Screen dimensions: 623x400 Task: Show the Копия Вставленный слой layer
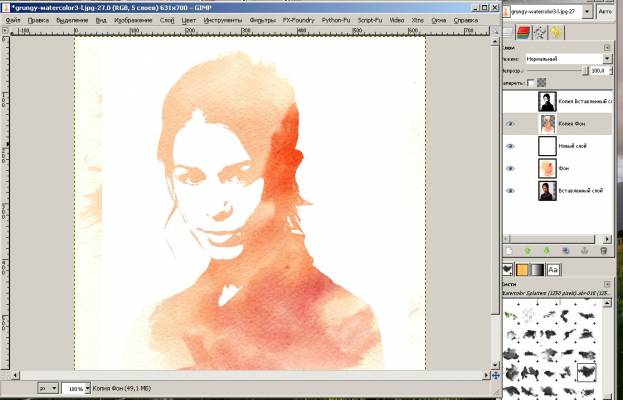click(510, 102)
